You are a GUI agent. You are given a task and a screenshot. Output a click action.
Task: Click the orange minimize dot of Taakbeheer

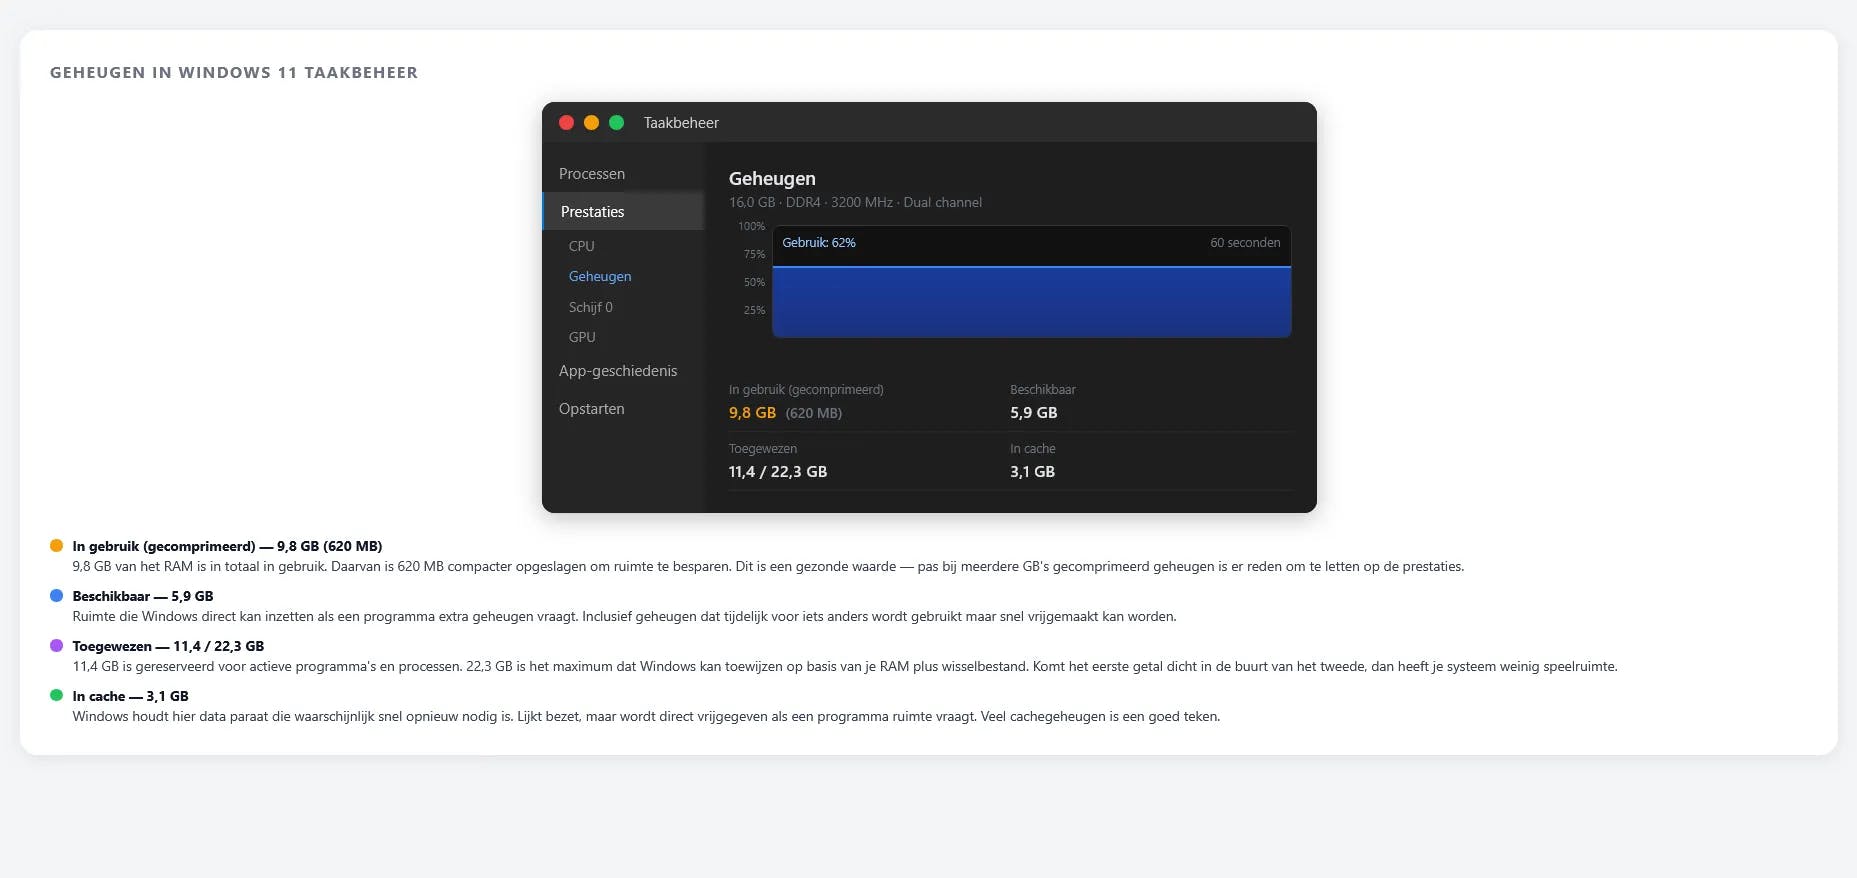coord(591,122)
